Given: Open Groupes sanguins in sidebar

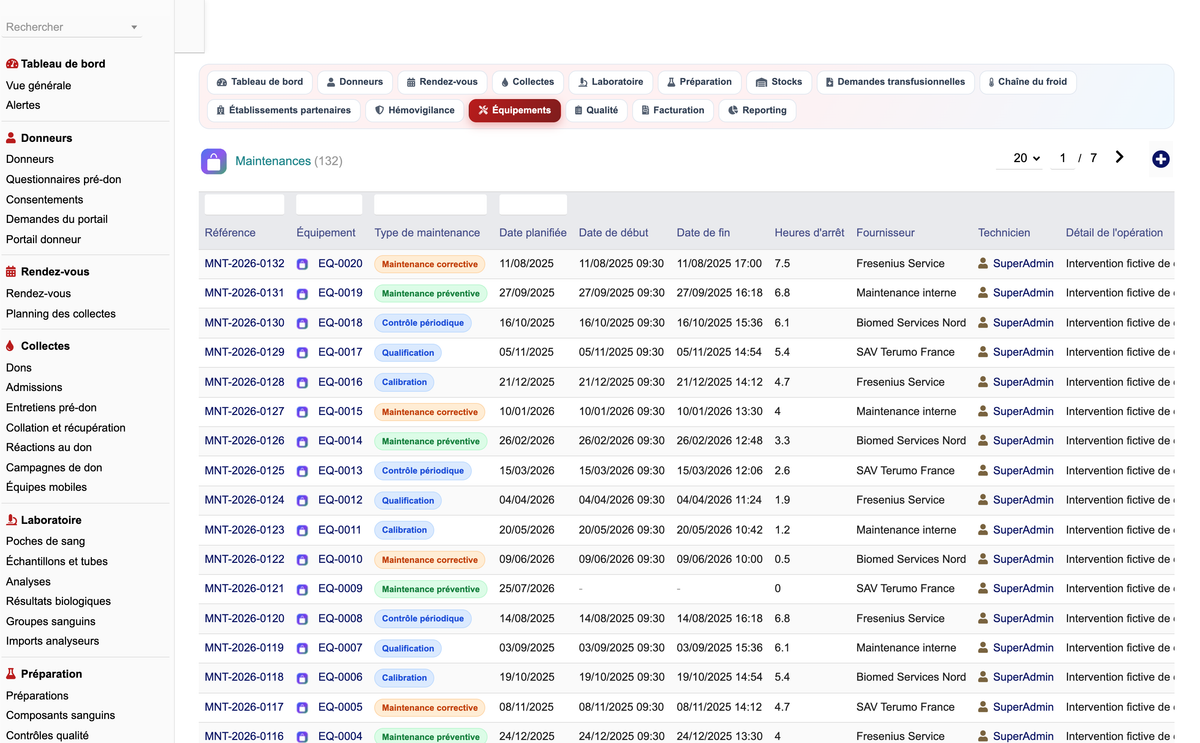Looking at the screenshot, I should 49,621.
